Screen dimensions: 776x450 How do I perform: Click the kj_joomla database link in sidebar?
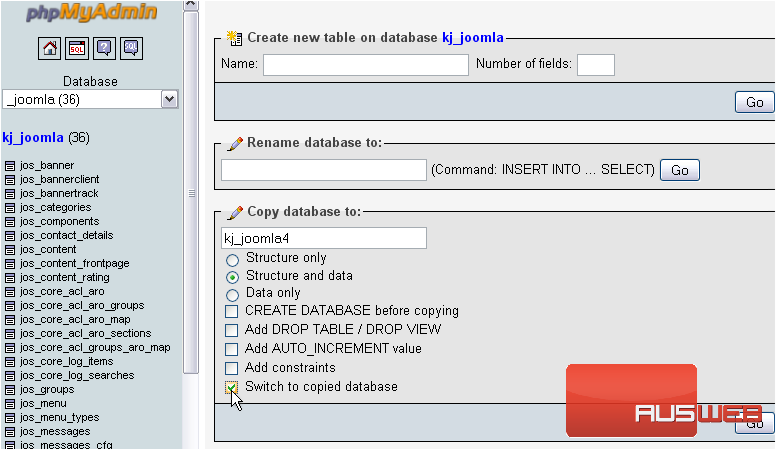[33, 137]
